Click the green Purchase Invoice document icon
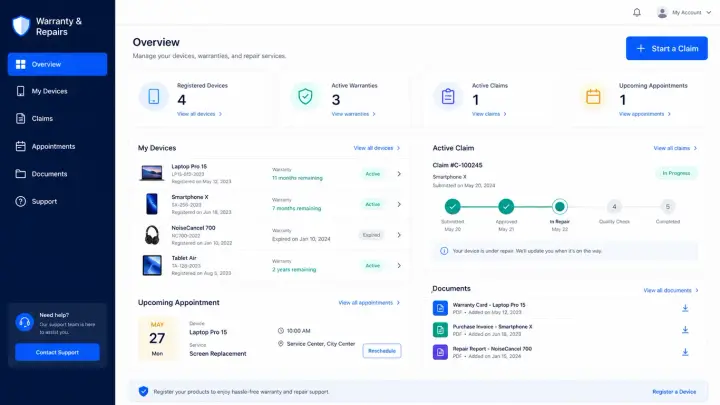Viewport: 720px width, 405px height. point(440,330)
